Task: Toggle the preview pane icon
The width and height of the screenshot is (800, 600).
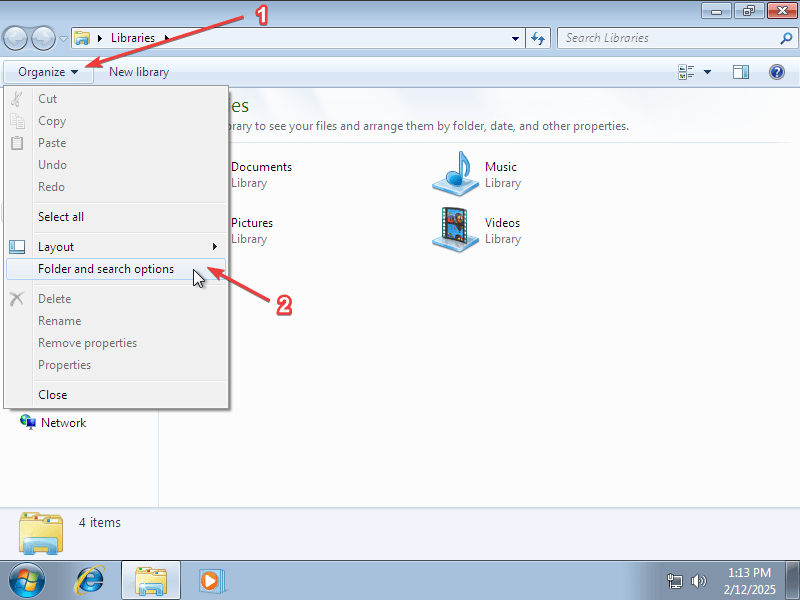Action: point(741,72)
